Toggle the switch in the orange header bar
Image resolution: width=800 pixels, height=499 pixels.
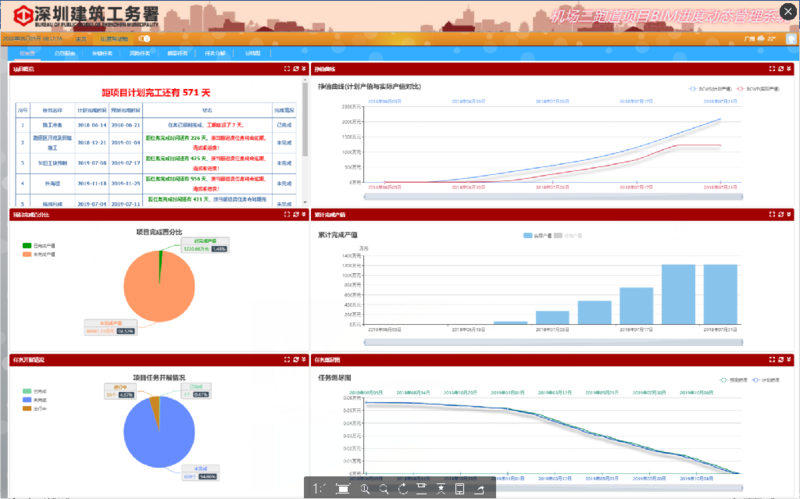pyautogui.click(x=145, y=38)
